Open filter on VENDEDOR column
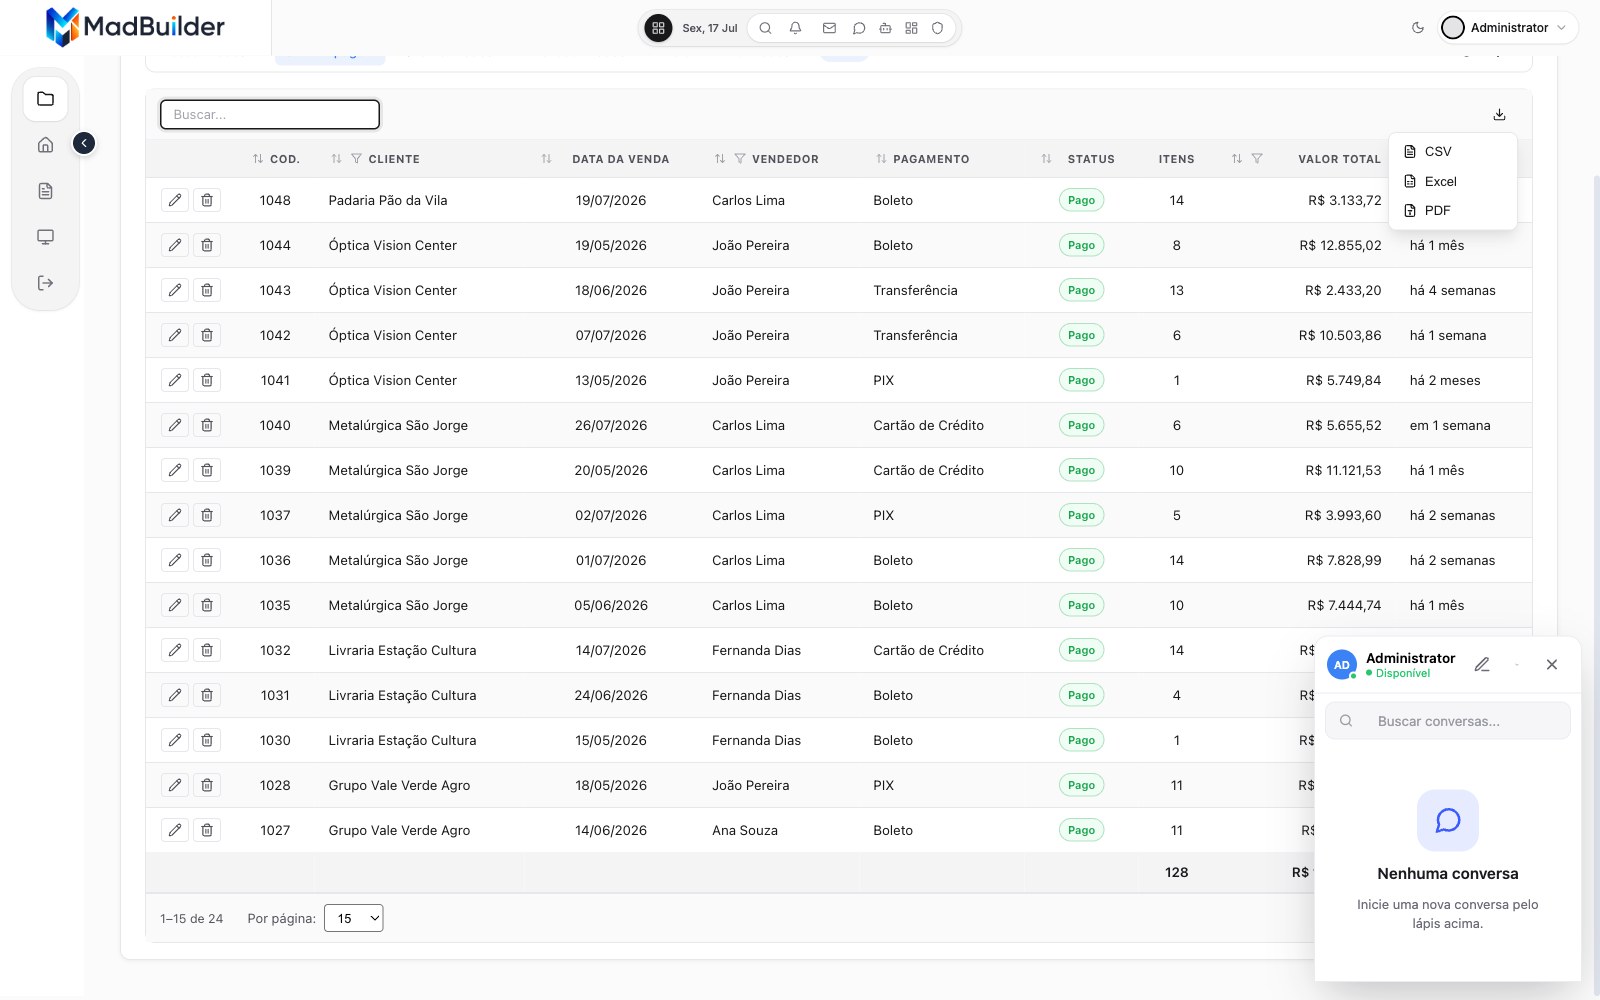This screenshot has height=1000, width=1600. 740,159
